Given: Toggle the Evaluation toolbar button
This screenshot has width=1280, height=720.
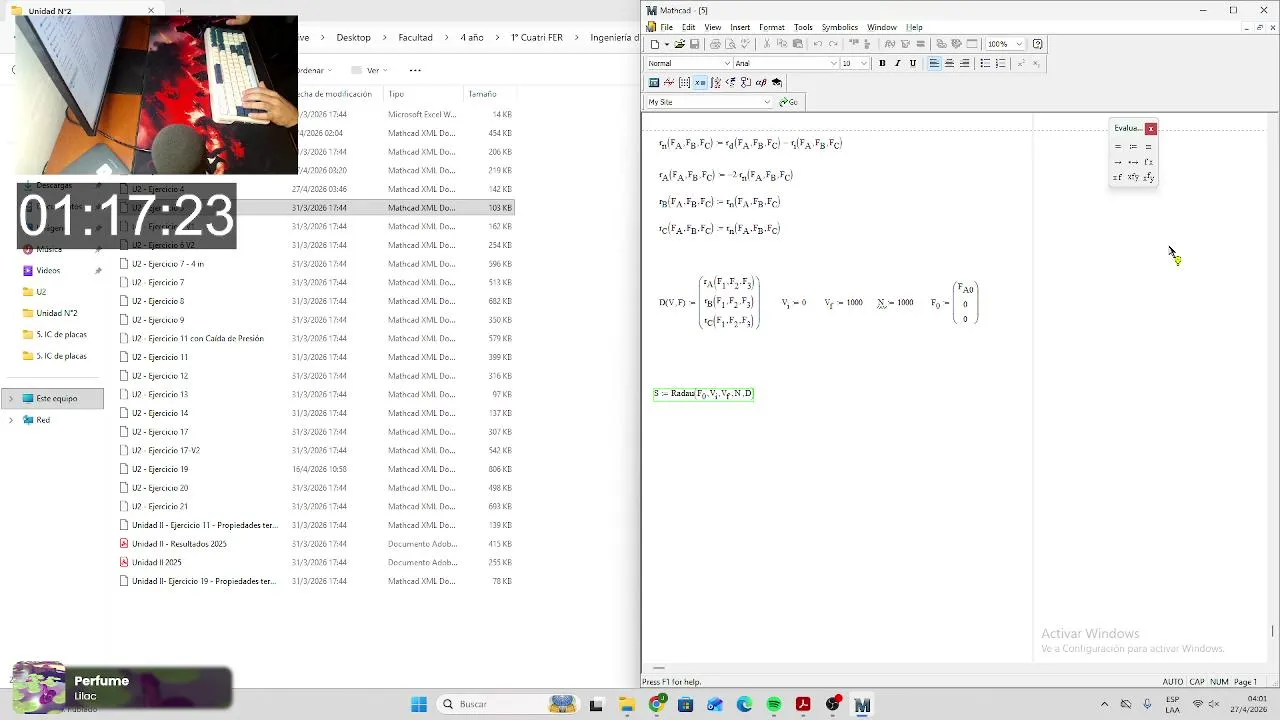Looking at the screenshot, I should (x=700, y=82).
